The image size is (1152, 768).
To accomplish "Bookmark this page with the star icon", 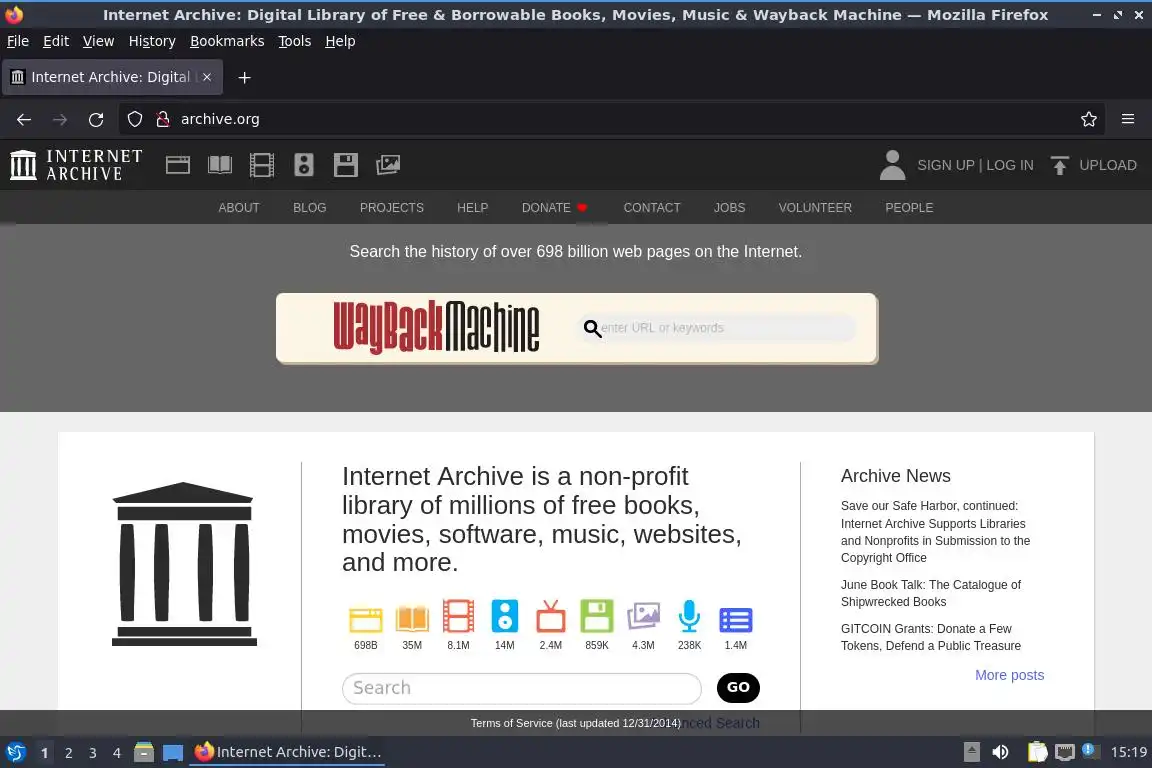I will click(1089, 119).
